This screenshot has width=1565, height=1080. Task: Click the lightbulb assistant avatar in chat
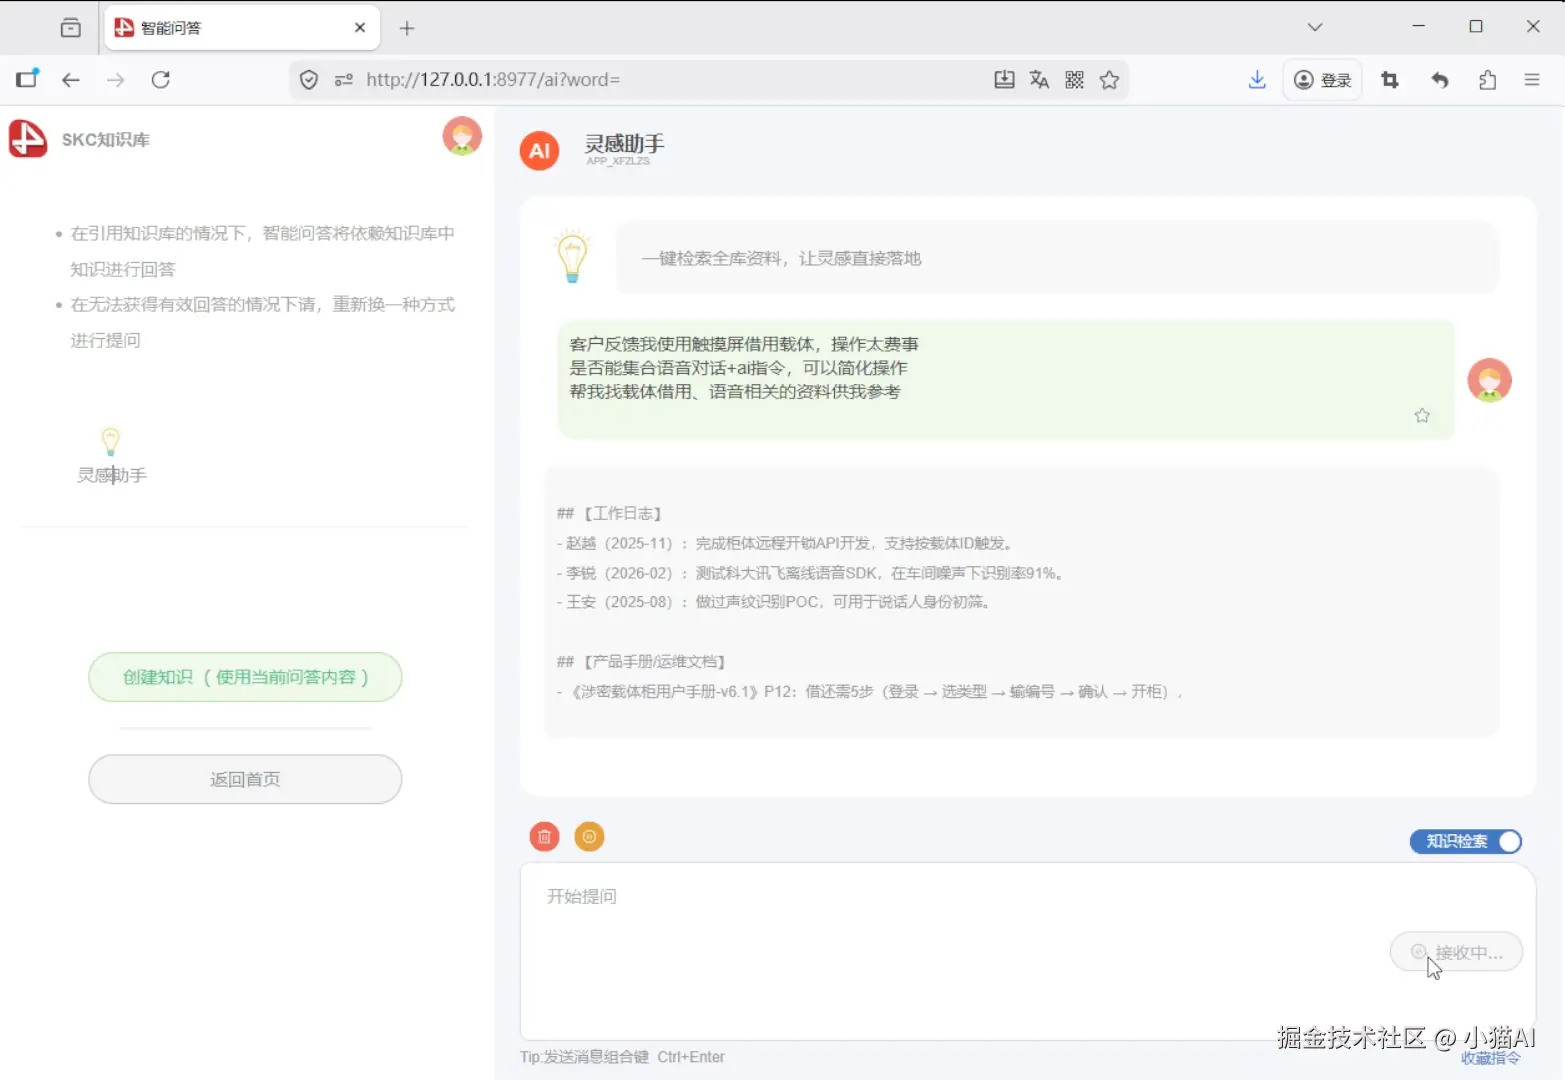click(571, 255)
